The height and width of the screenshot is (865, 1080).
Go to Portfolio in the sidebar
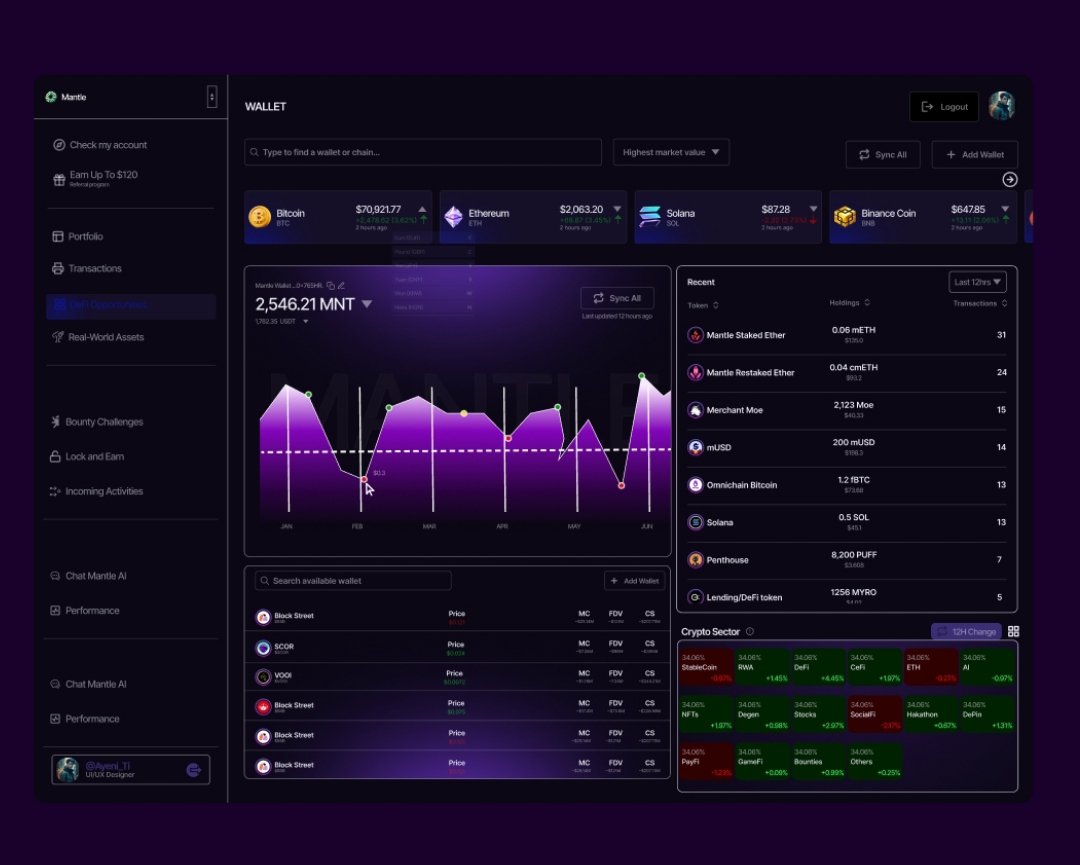78,236
